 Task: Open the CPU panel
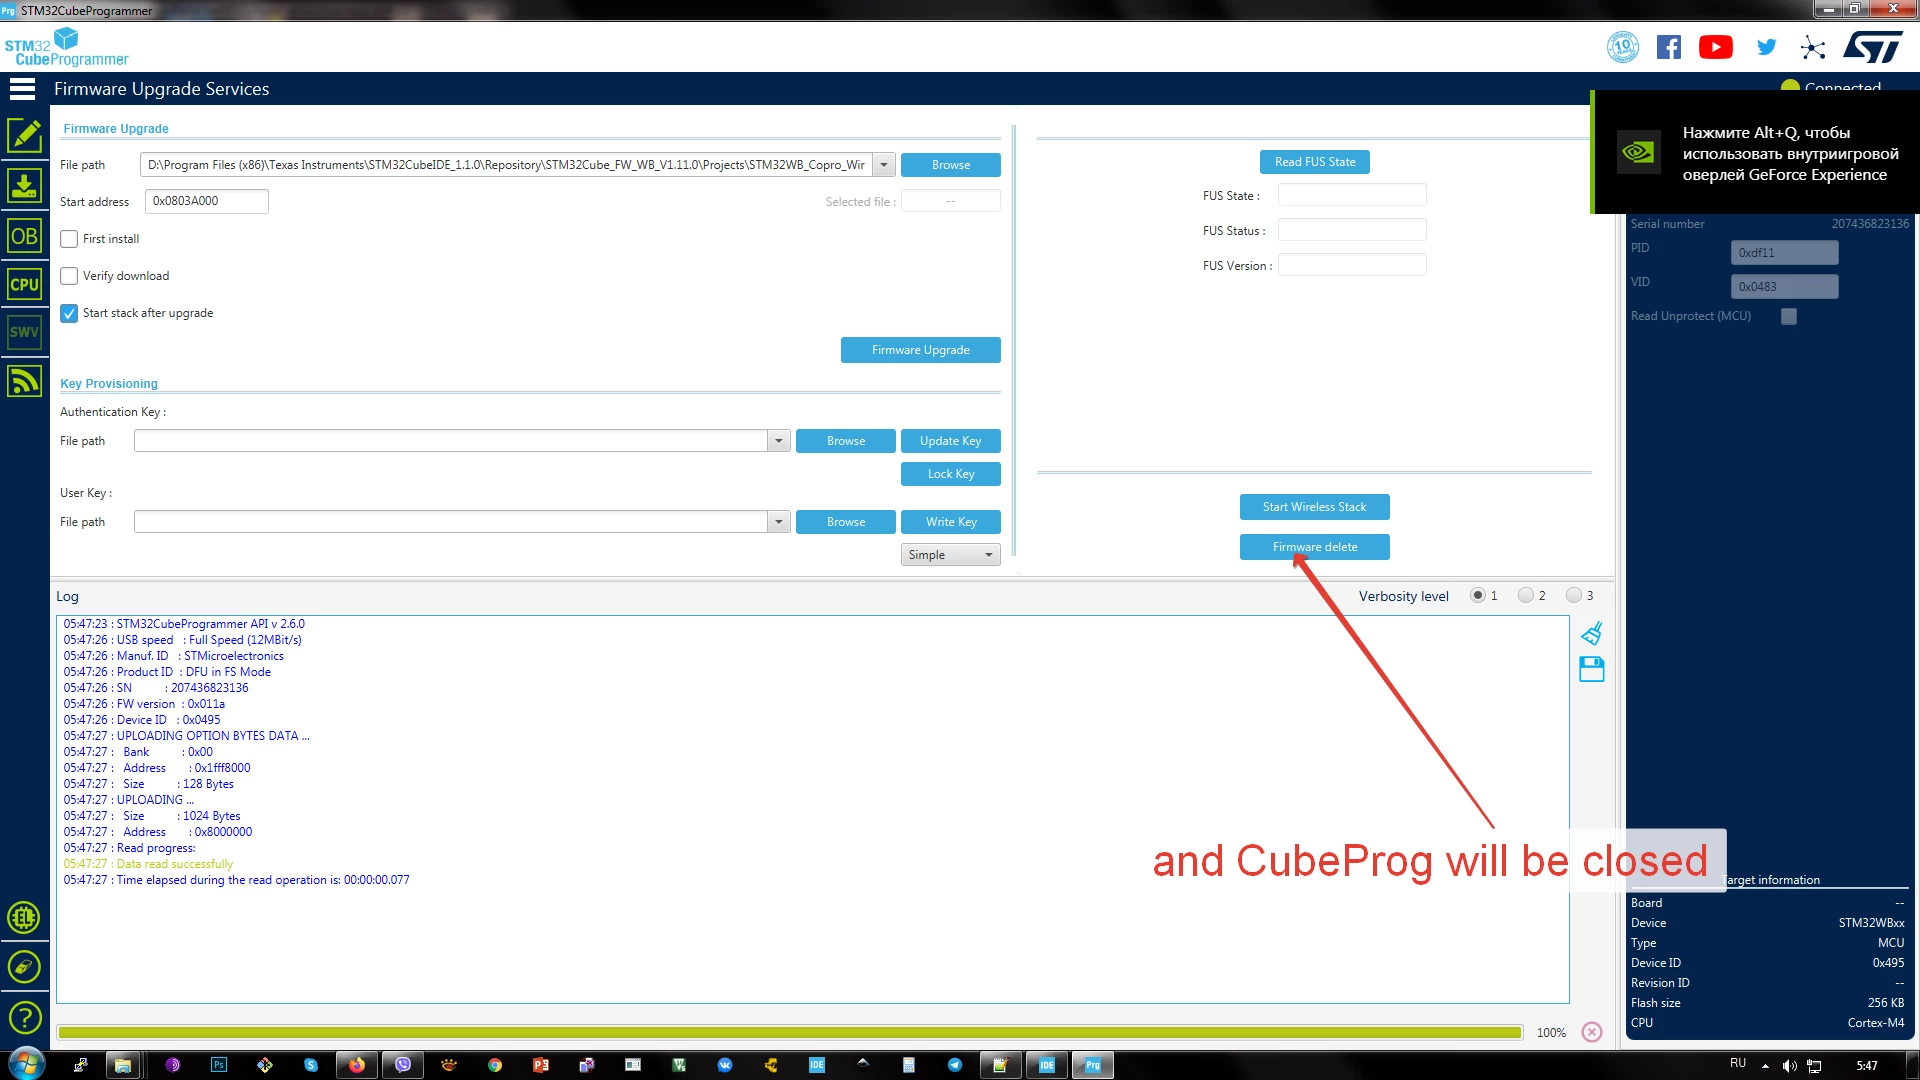24,284
